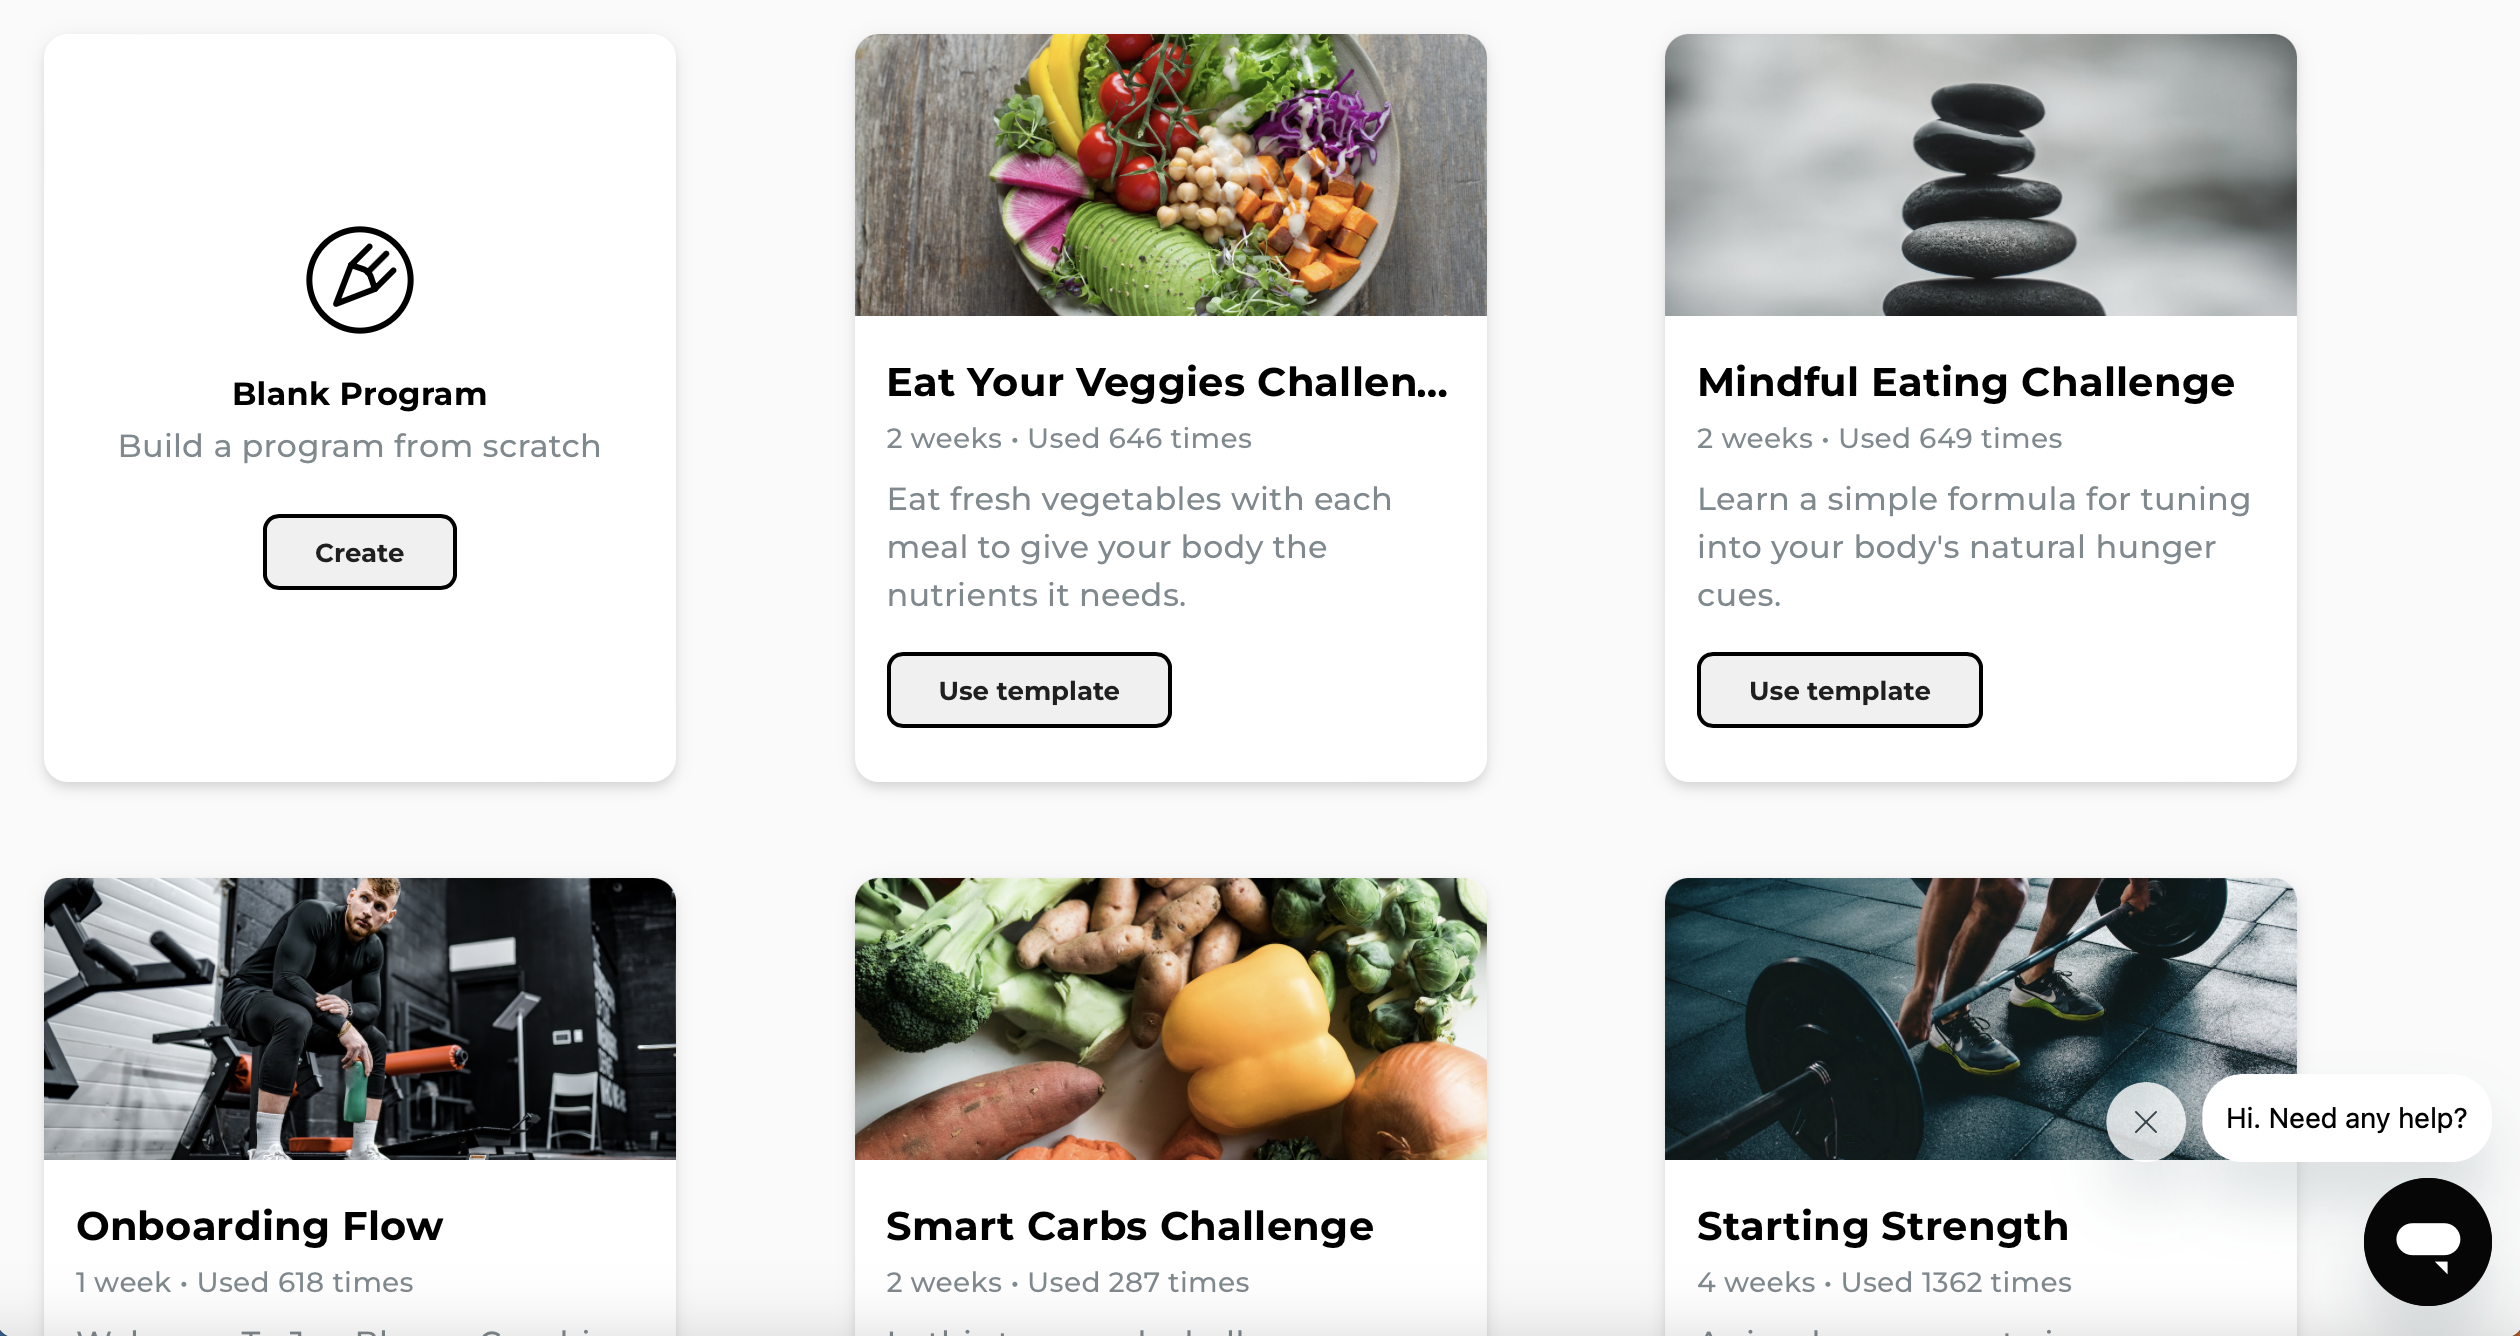This screenshot has height=1336, width=2520.
Task: Click the Blank Program heading
Action: tap(360, 394)
